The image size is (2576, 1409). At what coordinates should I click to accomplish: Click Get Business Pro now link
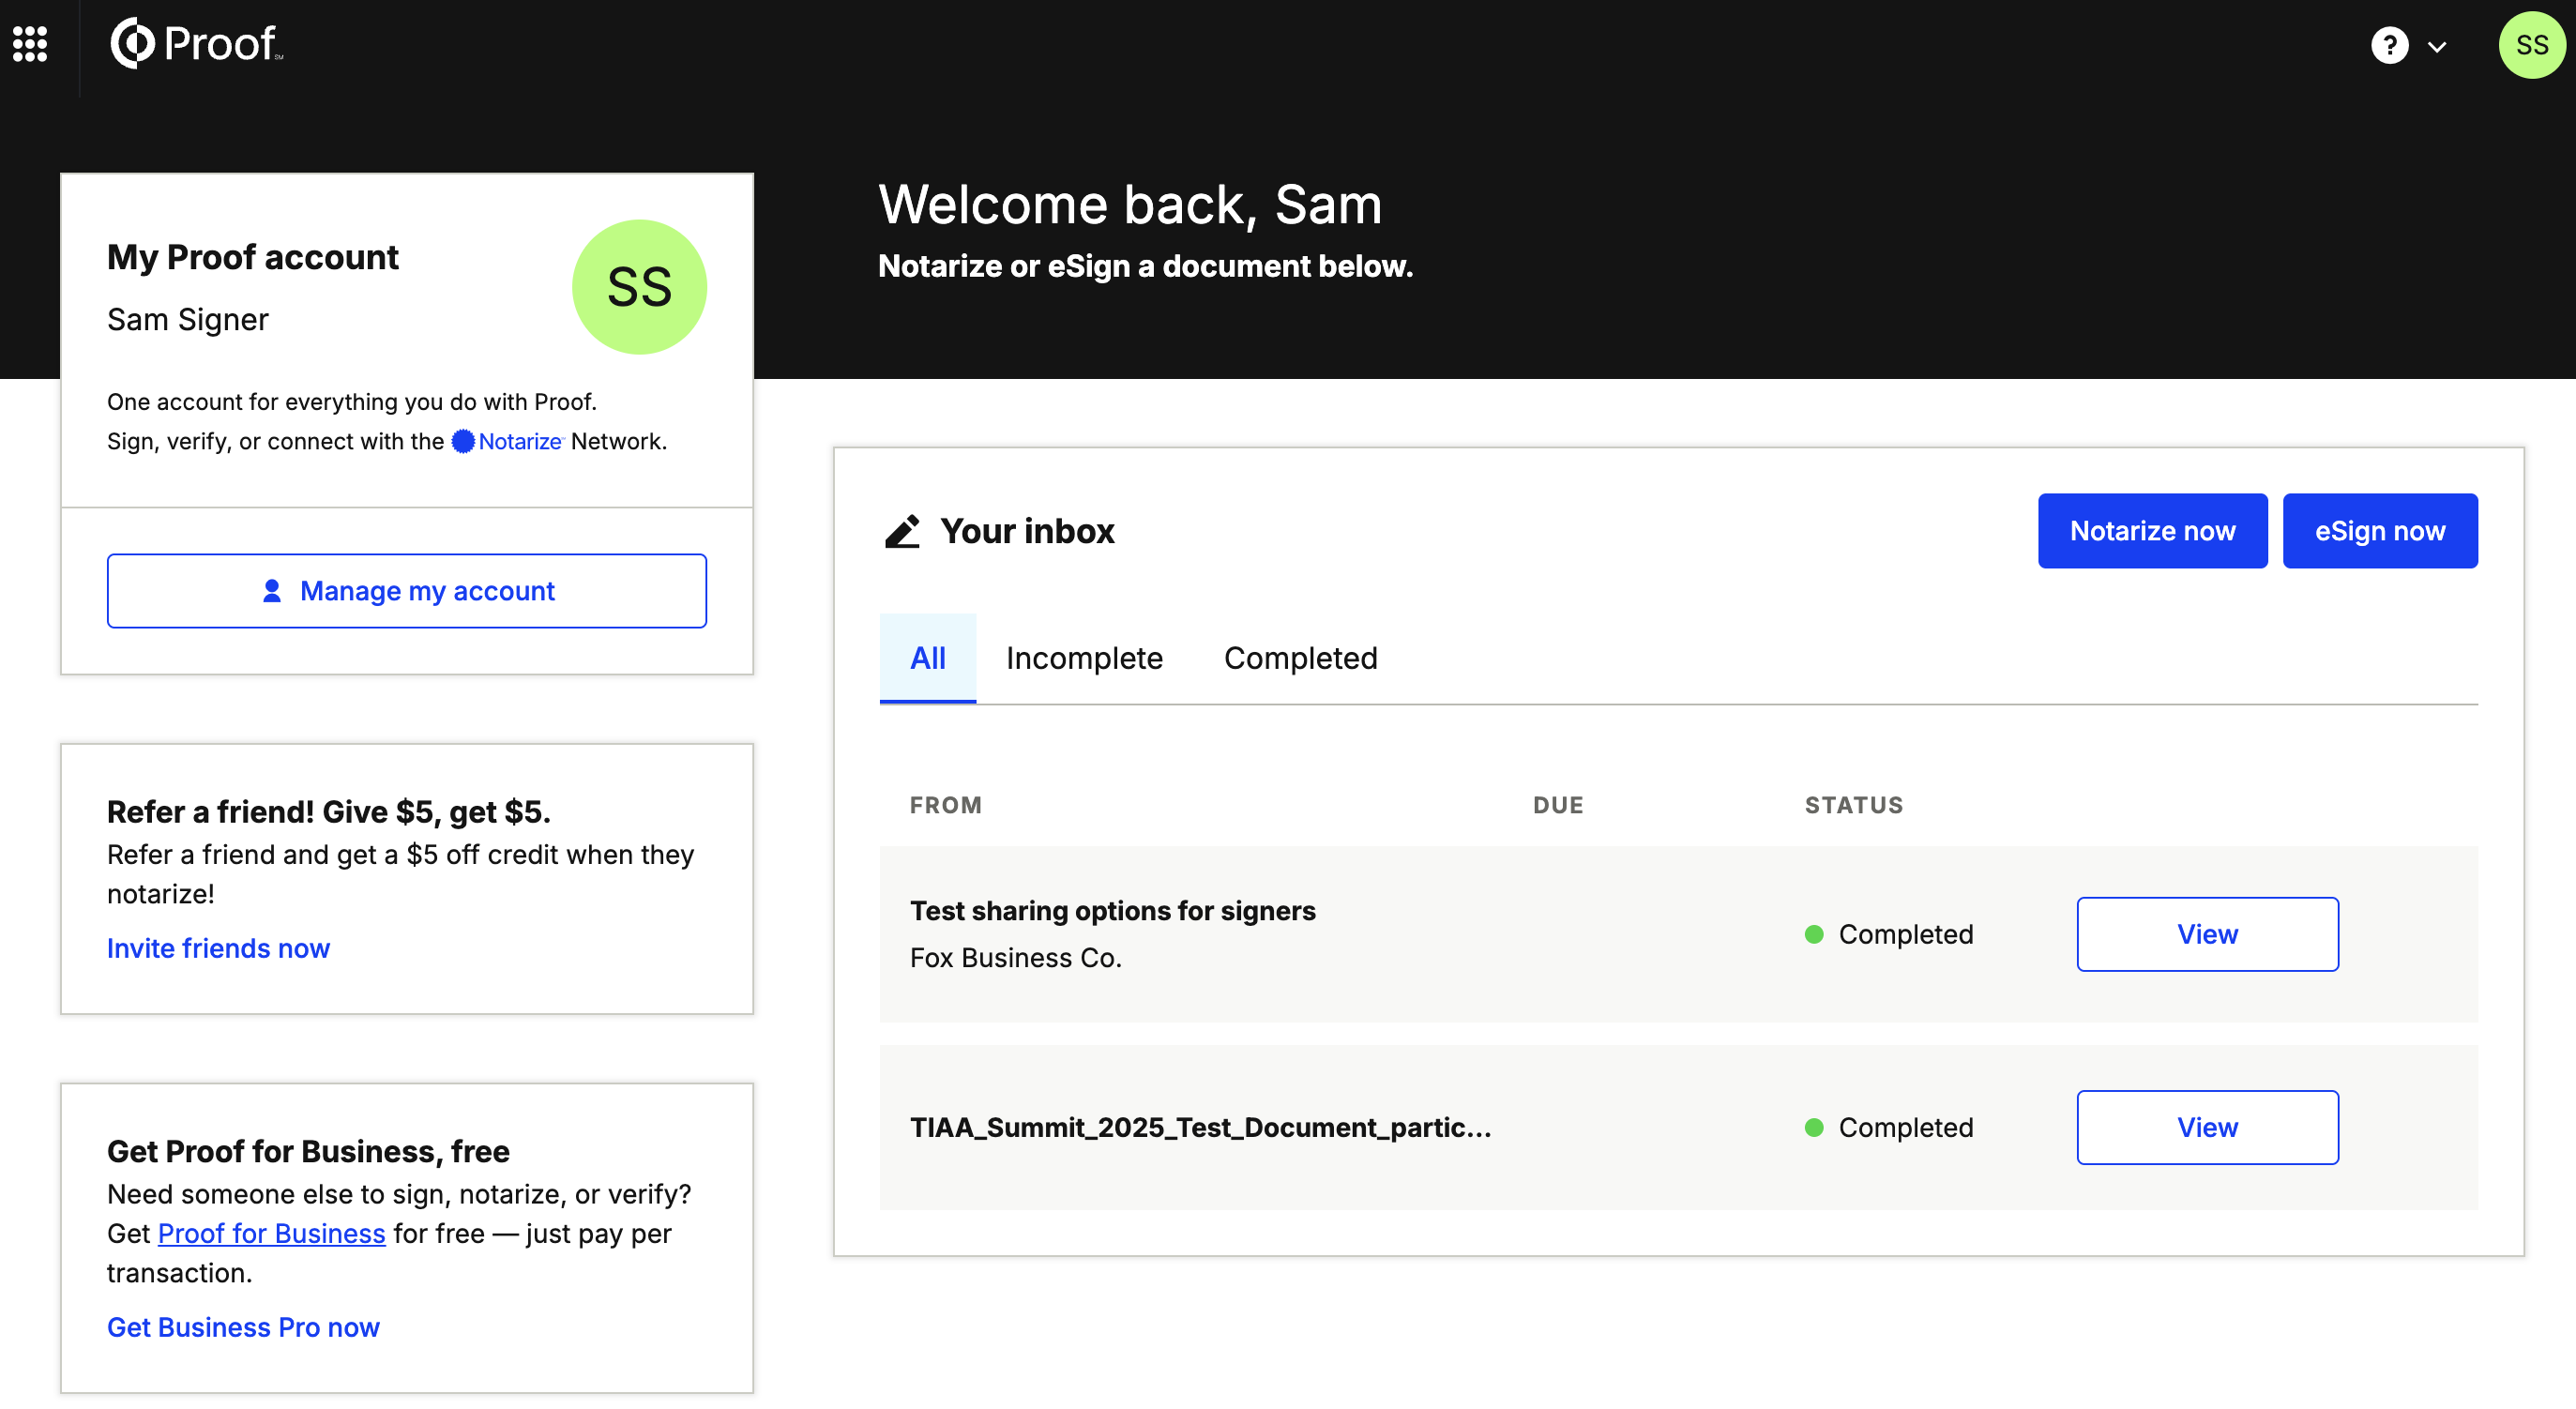[243, 1327]
